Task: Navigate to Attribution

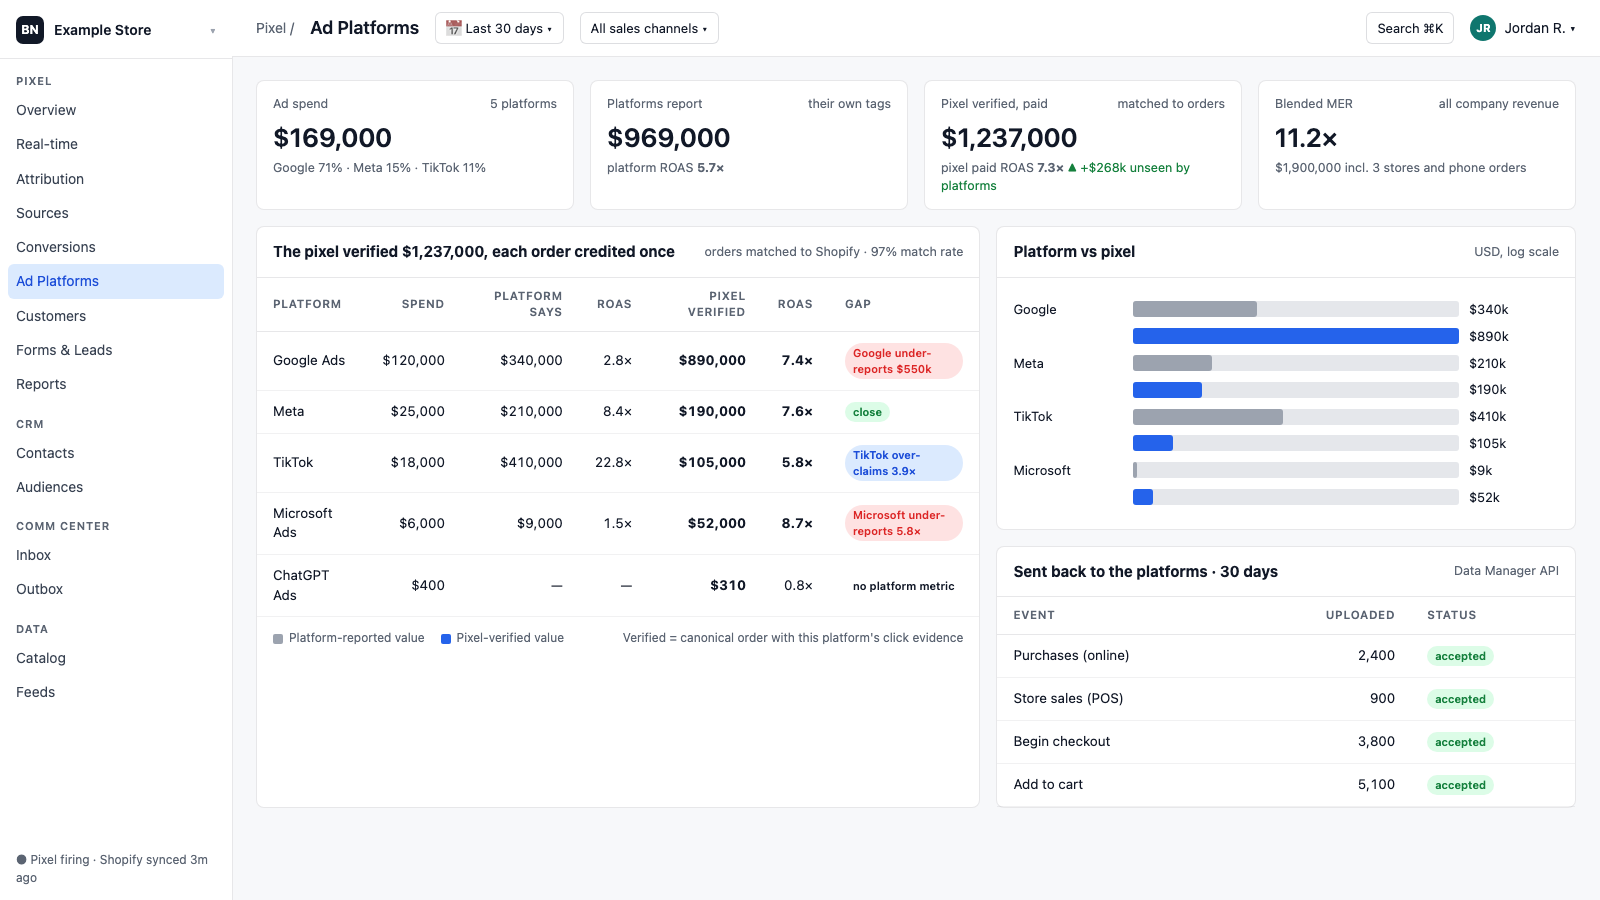Action: (x=116, y=179)
